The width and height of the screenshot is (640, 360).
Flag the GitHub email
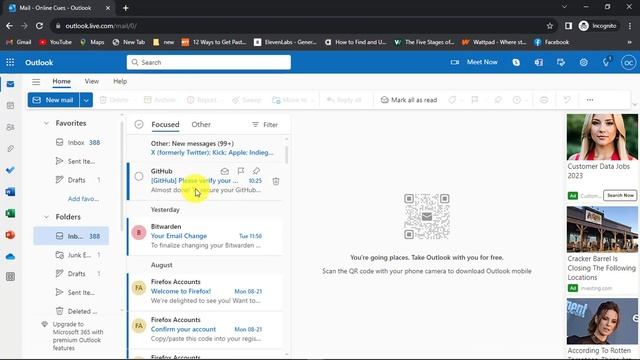[241, 171]
